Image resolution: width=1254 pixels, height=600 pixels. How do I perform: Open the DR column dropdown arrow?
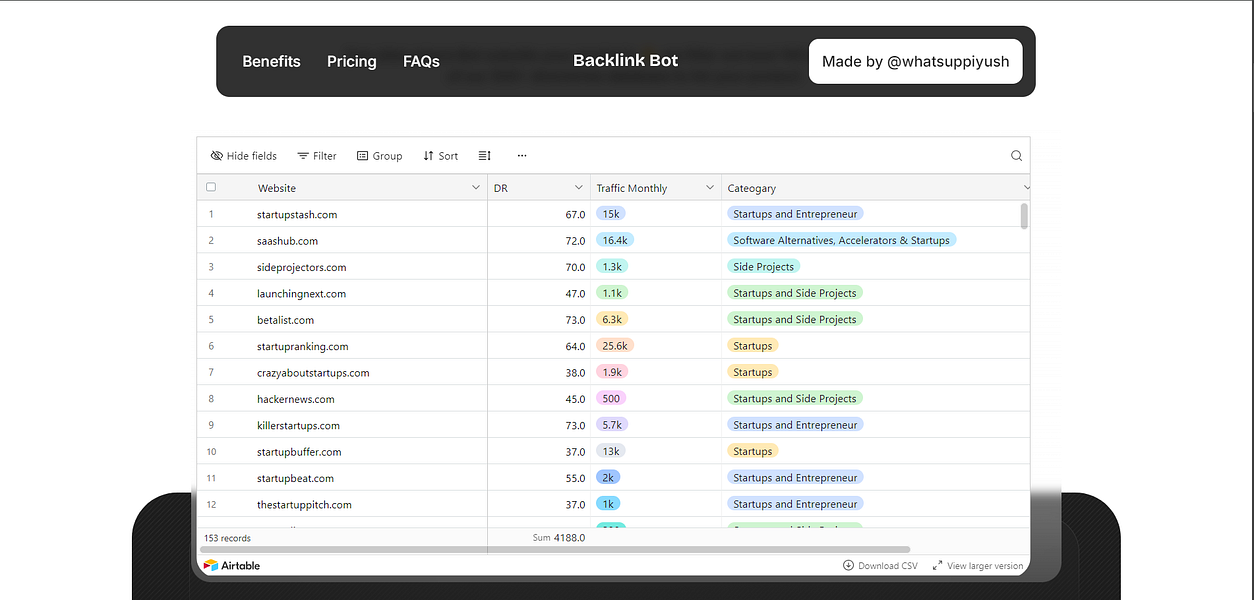pyautogui.click(x=579, y=188)
